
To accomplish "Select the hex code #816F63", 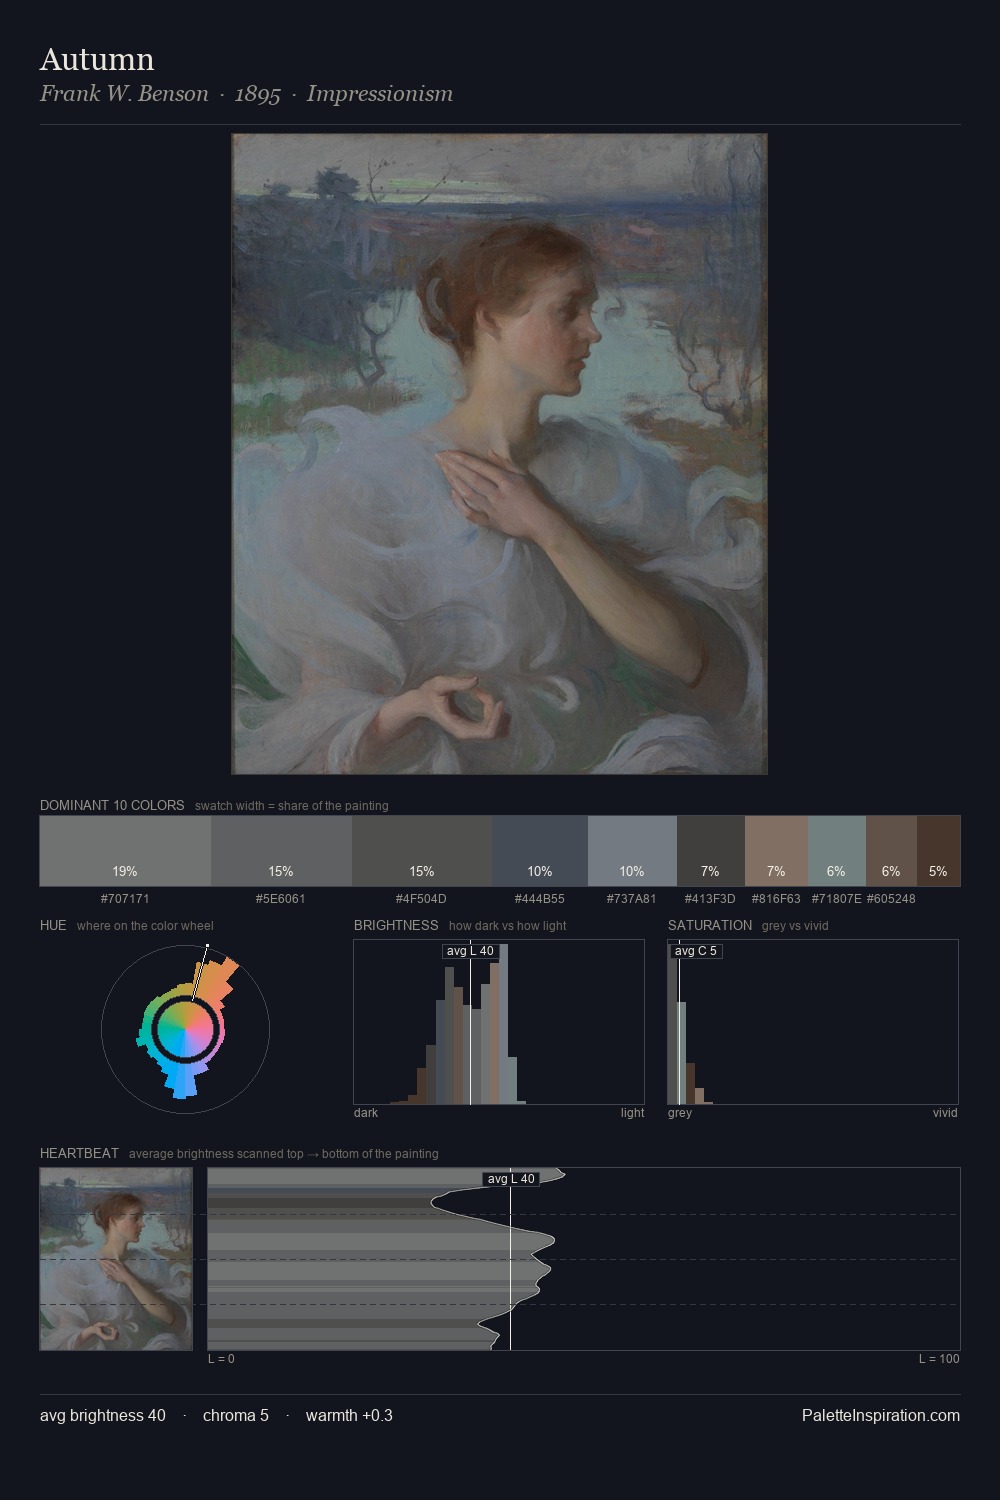I will [776, 899].
